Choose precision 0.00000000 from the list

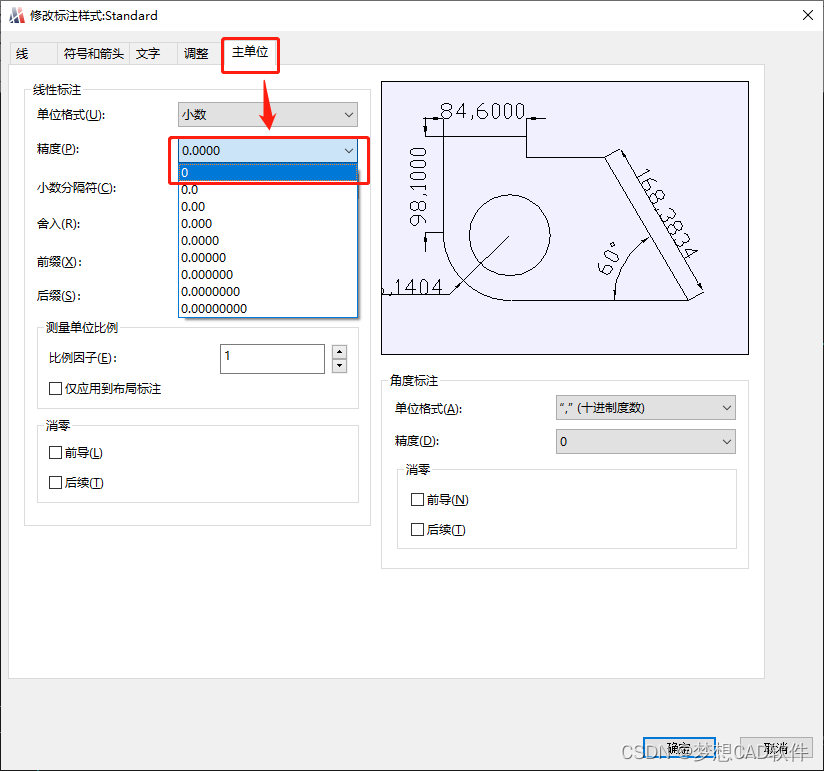point(267,309)
